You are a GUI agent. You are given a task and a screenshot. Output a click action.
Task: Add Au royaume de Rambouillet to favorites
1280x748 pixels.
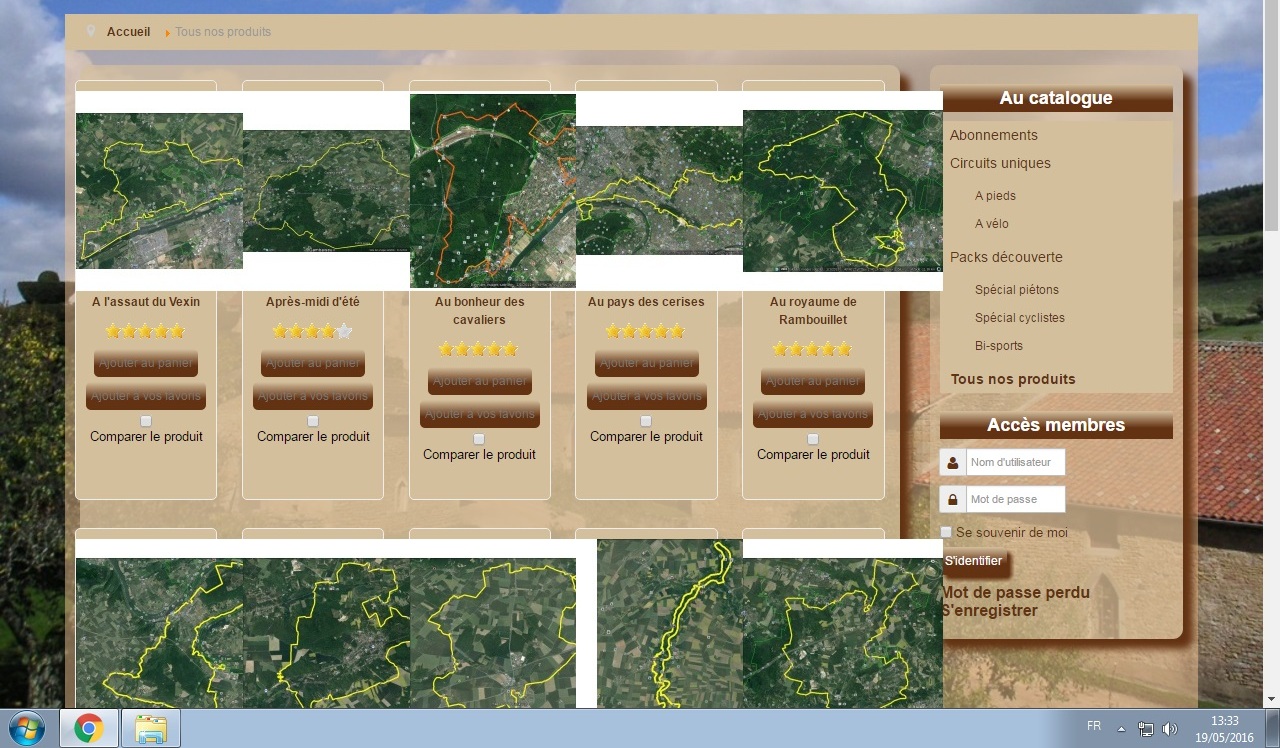[813, 414]
